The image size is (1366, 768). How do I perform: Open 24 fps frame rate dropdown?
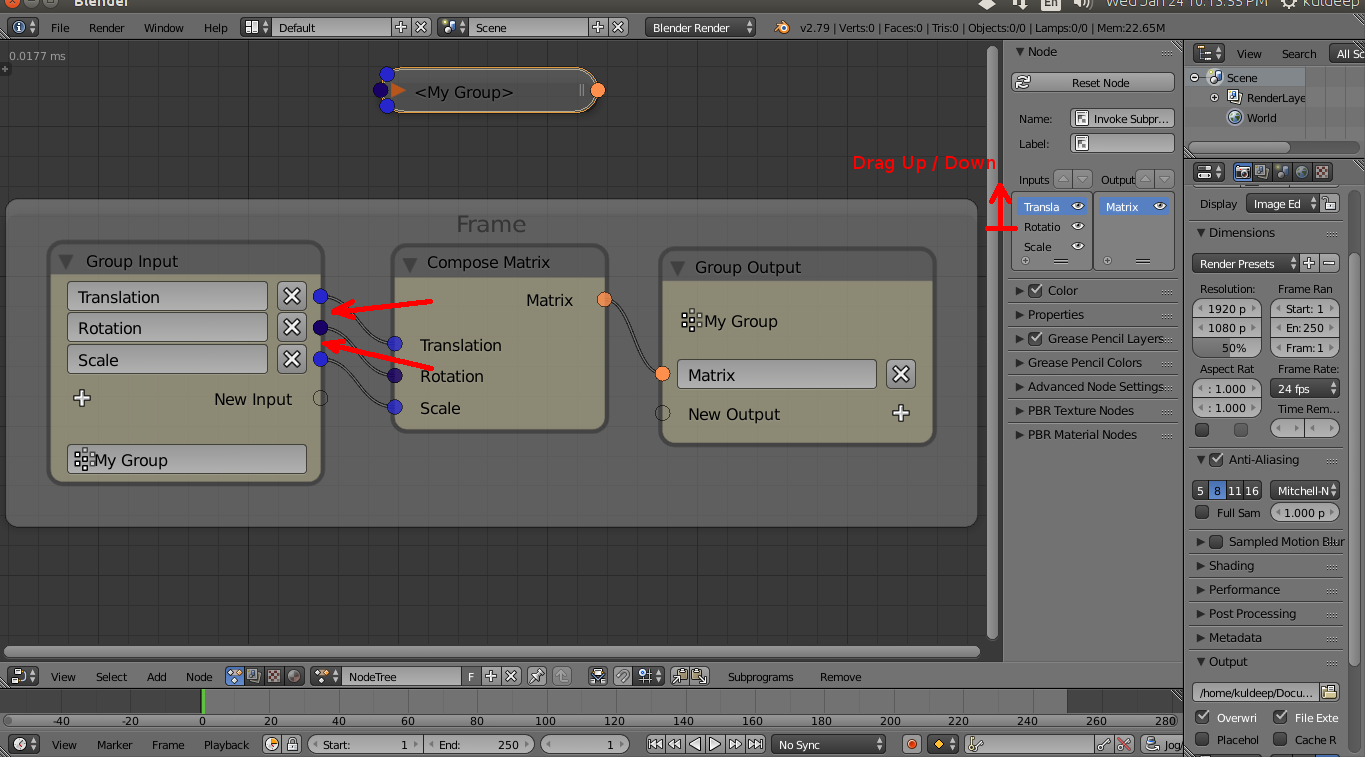point(1304,388)
